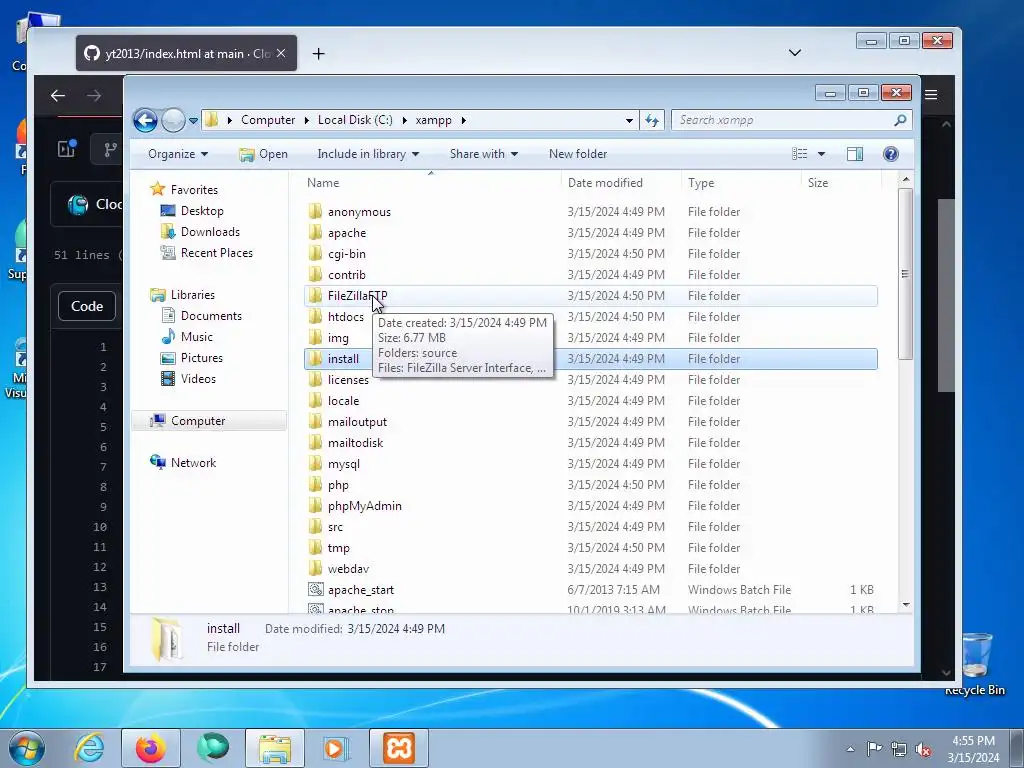1024x768 pixels.
Task: Select the anonymous folder icon
Action: 315,212
